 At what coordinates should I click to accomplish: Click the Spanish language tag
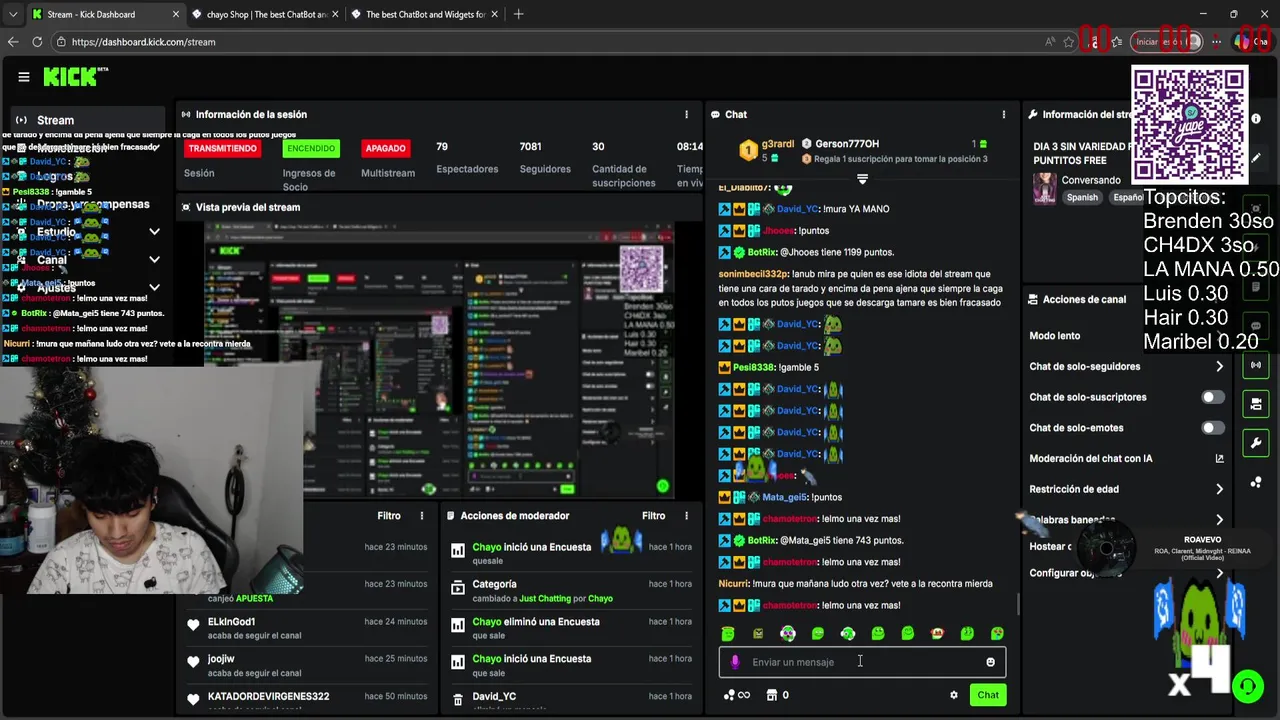point(1082,197)
